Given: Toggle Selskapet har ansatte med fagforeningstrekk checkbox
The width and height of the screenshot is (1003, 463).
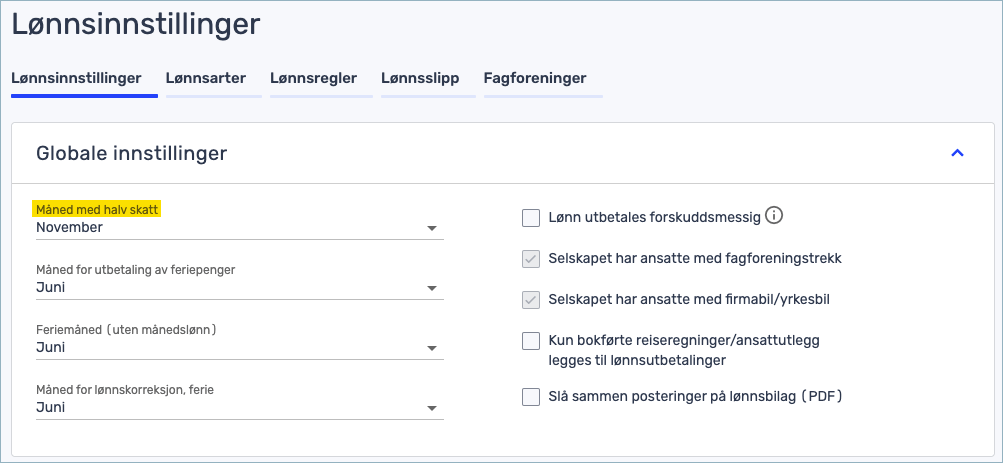Looking at the screenshot, I should coord(531,259).
